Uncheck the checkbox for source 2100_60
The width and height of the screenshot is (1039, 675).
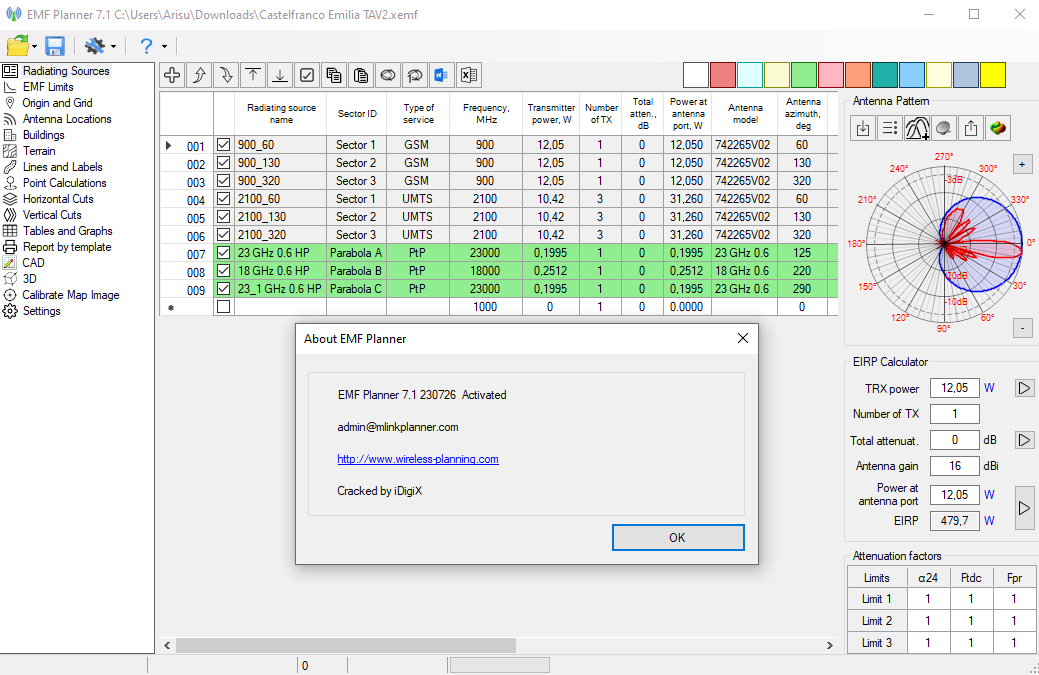point(223,199)
